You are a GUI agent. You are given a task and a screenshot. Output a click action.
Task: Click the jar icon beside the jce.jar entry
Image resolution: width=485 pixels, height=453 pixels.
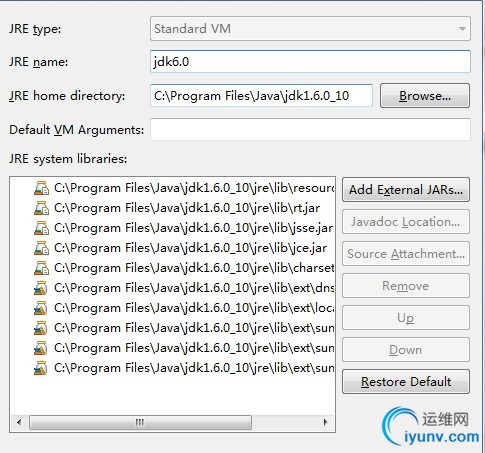tap(41, 248)
